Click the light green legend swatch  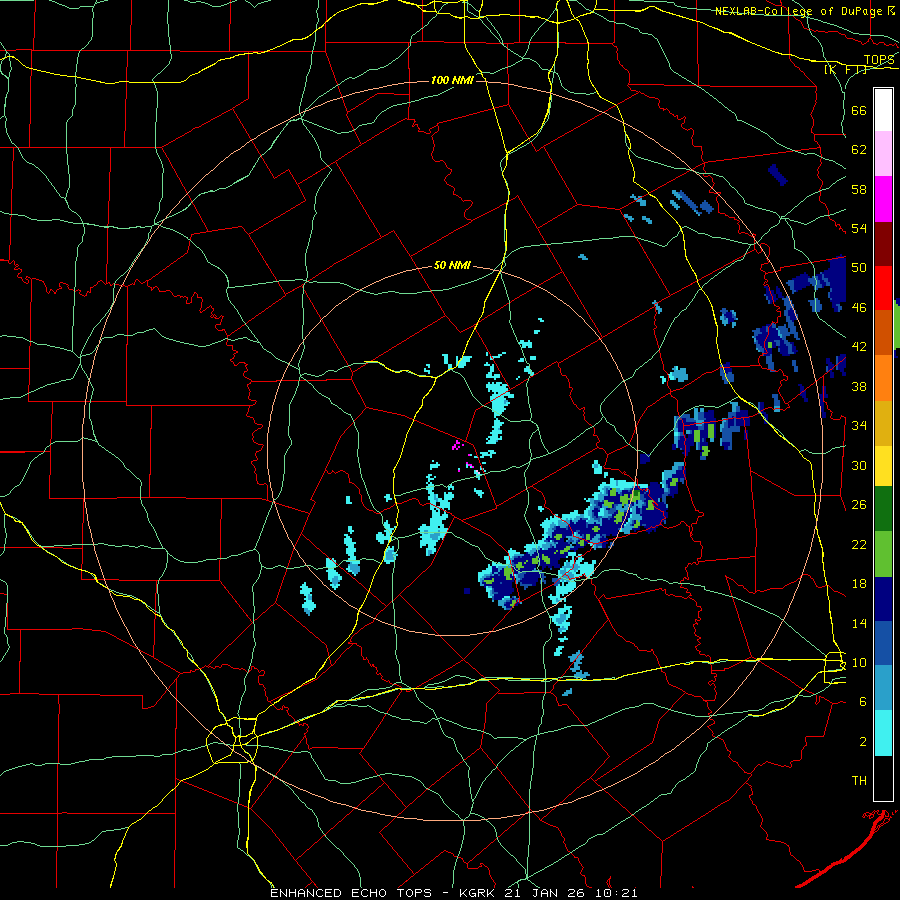883,554
